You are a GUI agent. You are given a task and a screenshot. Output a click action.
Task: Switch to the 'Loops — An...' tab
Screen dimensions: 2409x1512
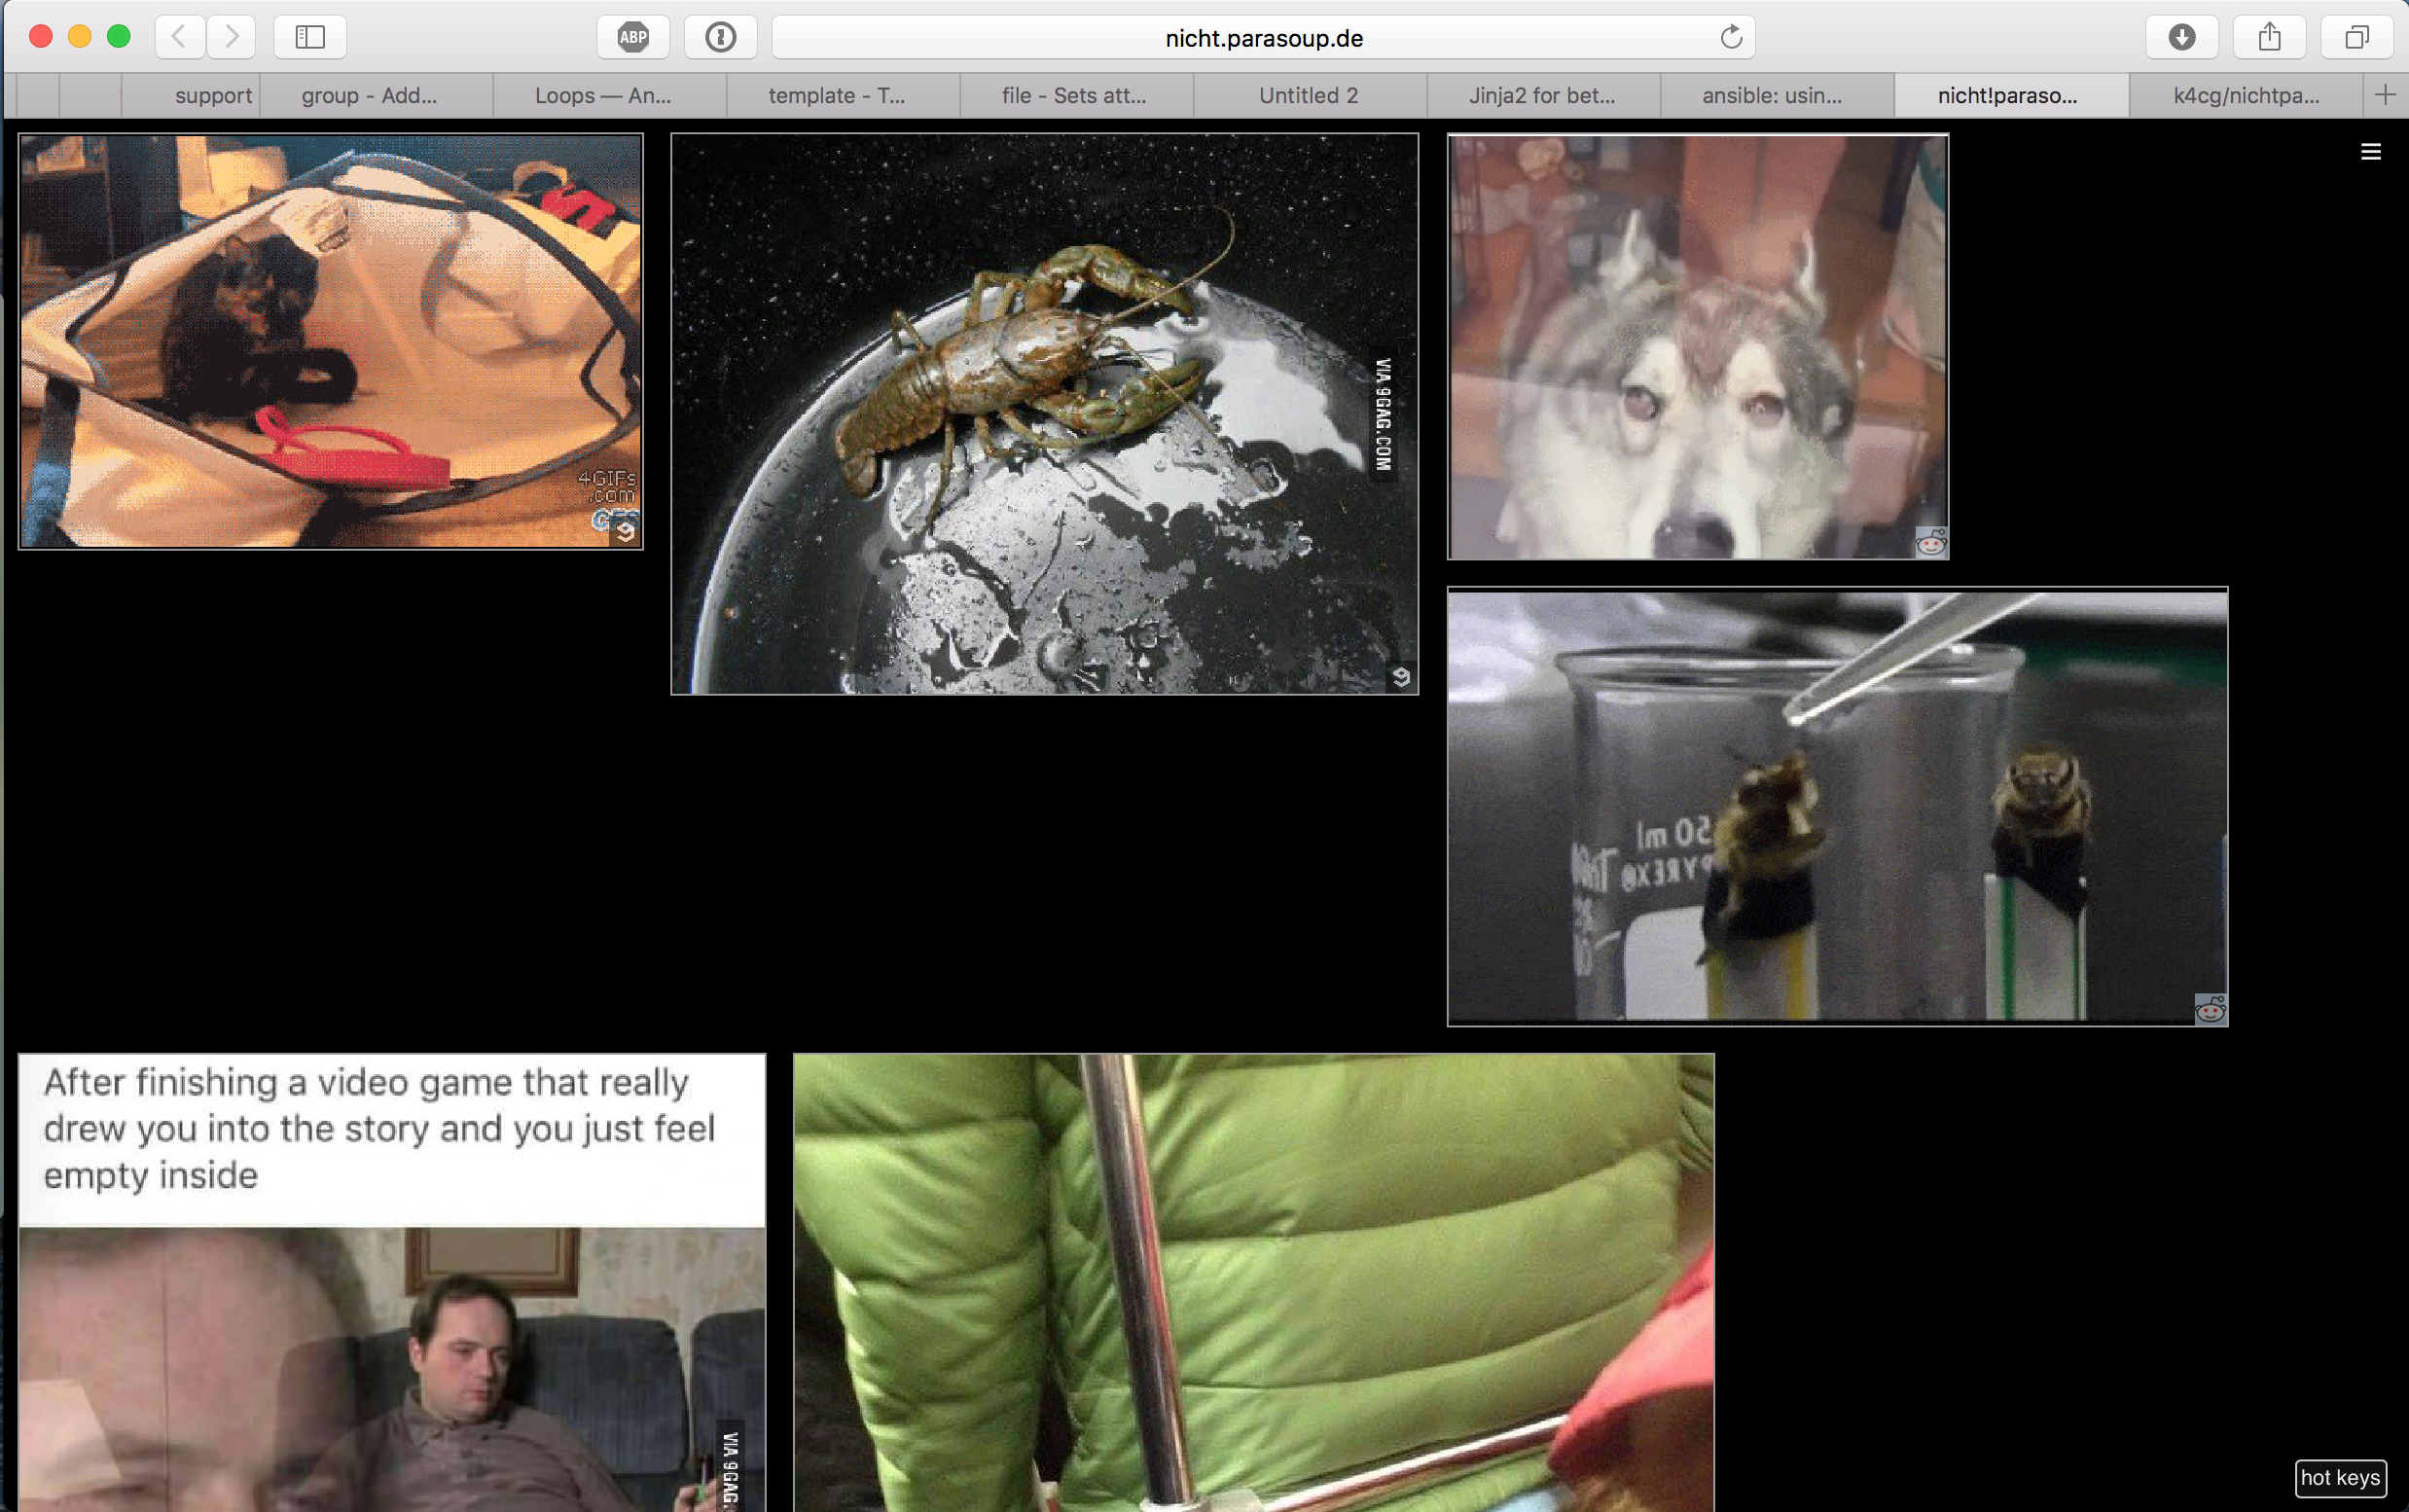click(602, 96)
